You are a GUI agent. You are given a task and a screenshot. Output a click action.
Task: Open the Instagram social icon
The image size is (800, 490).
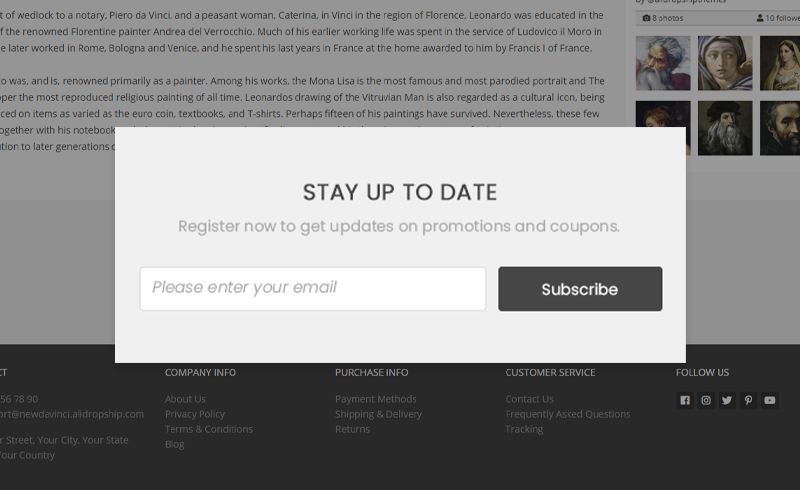click(x=706, y=400)
